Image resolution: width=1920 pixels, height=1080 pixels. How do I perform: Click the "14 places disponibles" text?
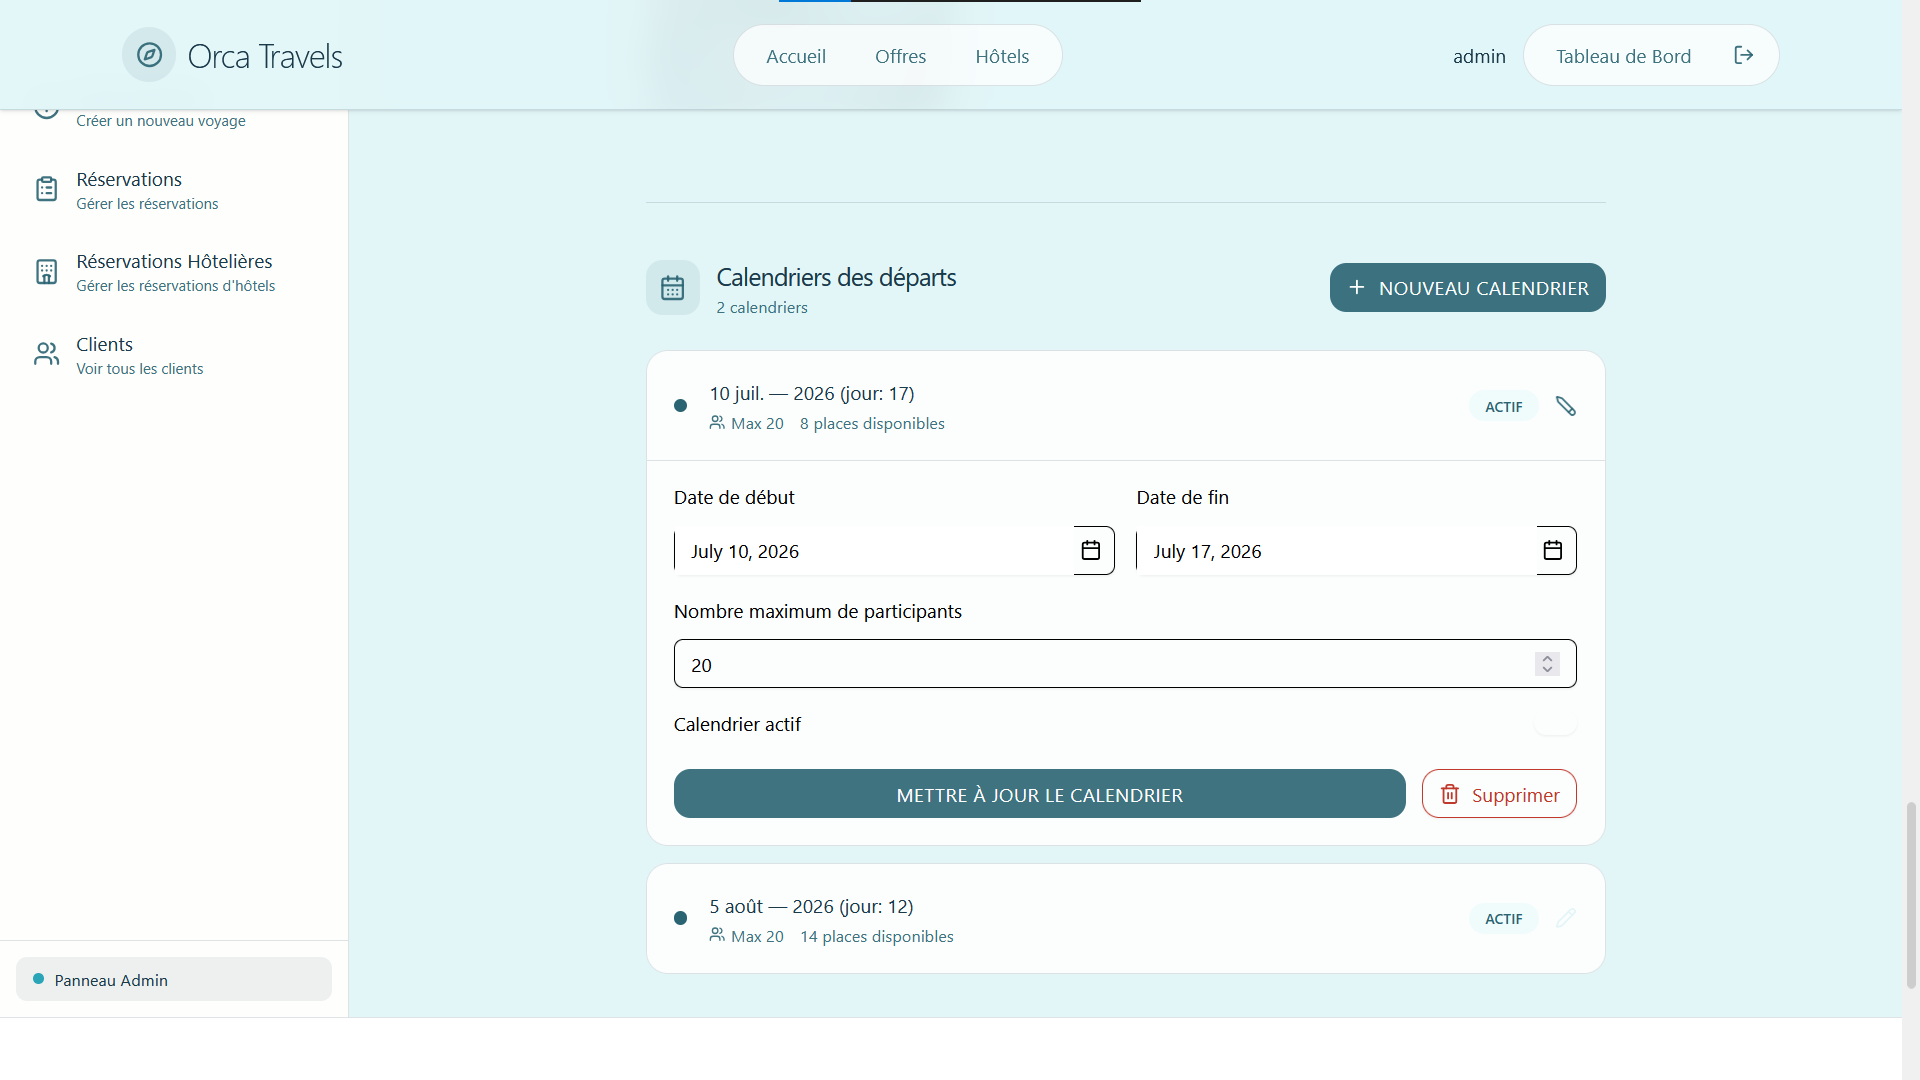[x=877, y=937]
